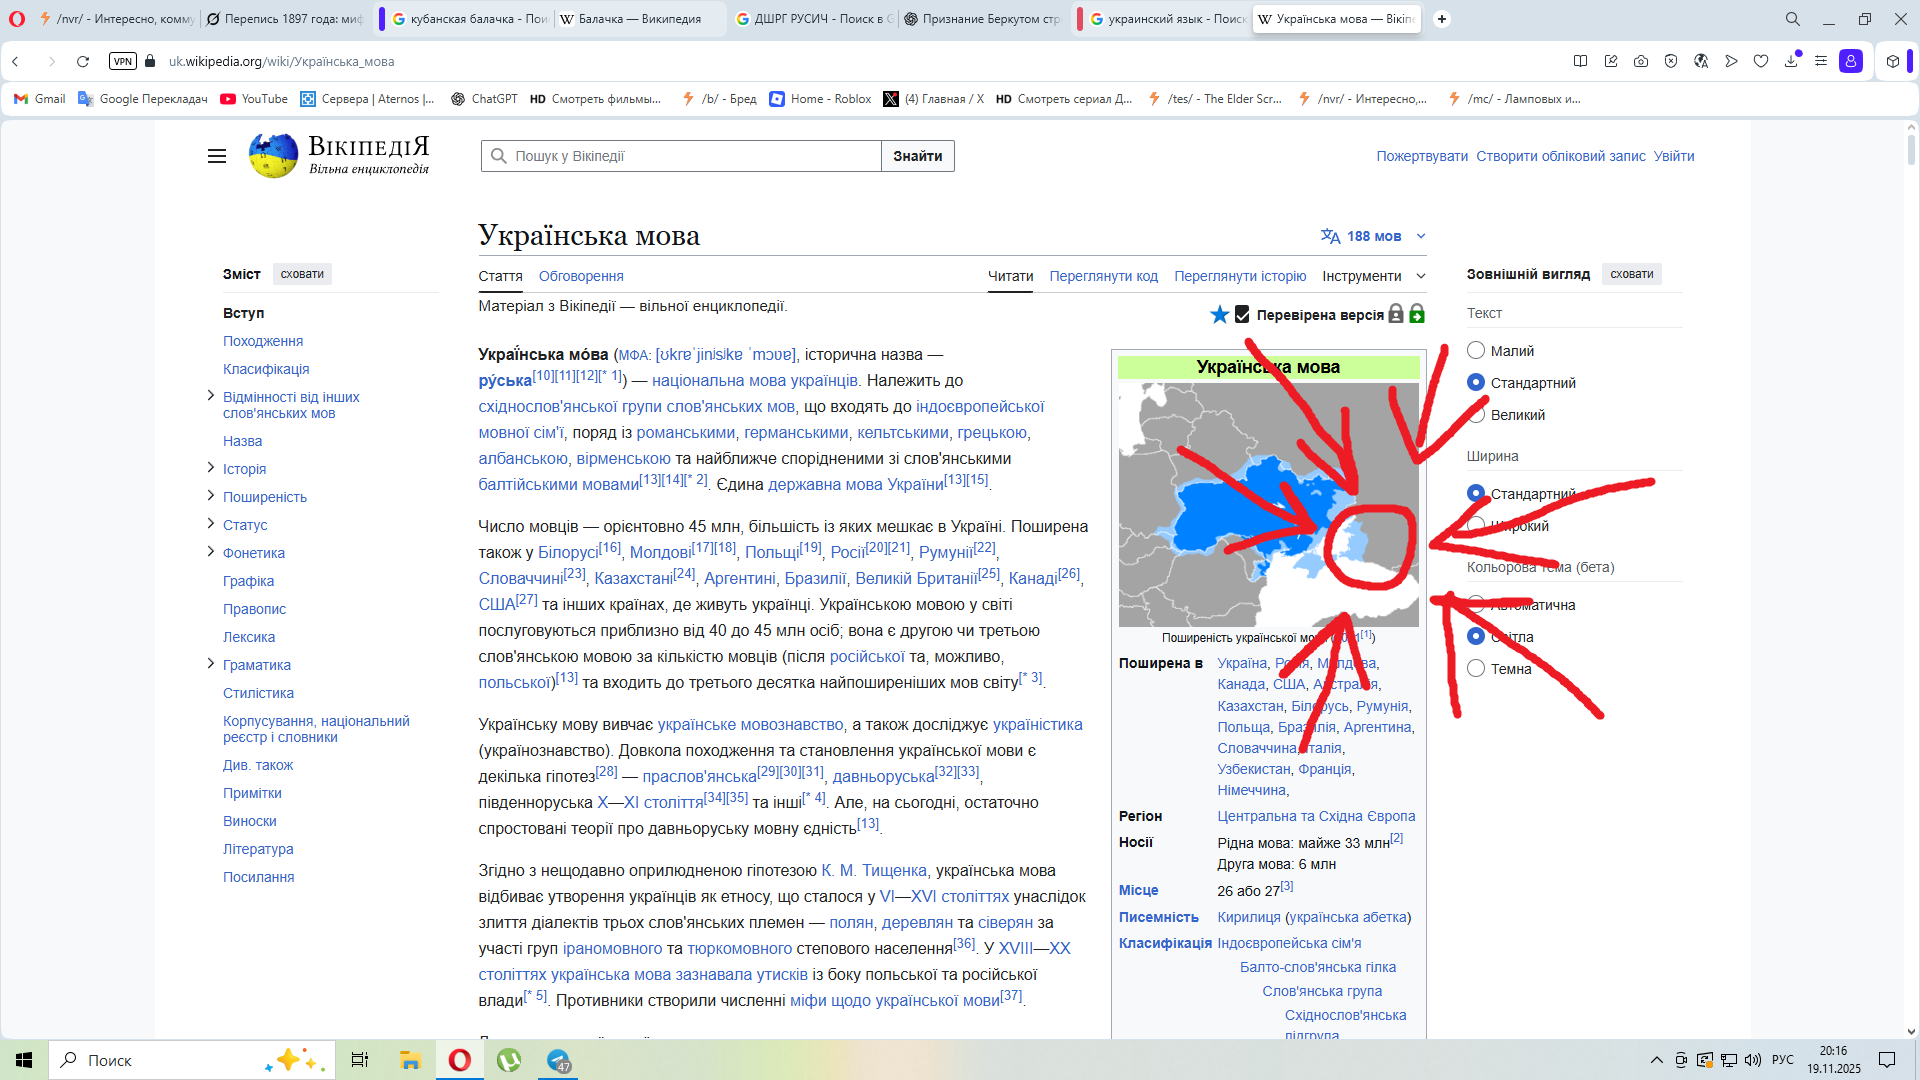Open Opera ad blocker shield icon
Viewport: 1920px width, 1080px height.
1671,61
